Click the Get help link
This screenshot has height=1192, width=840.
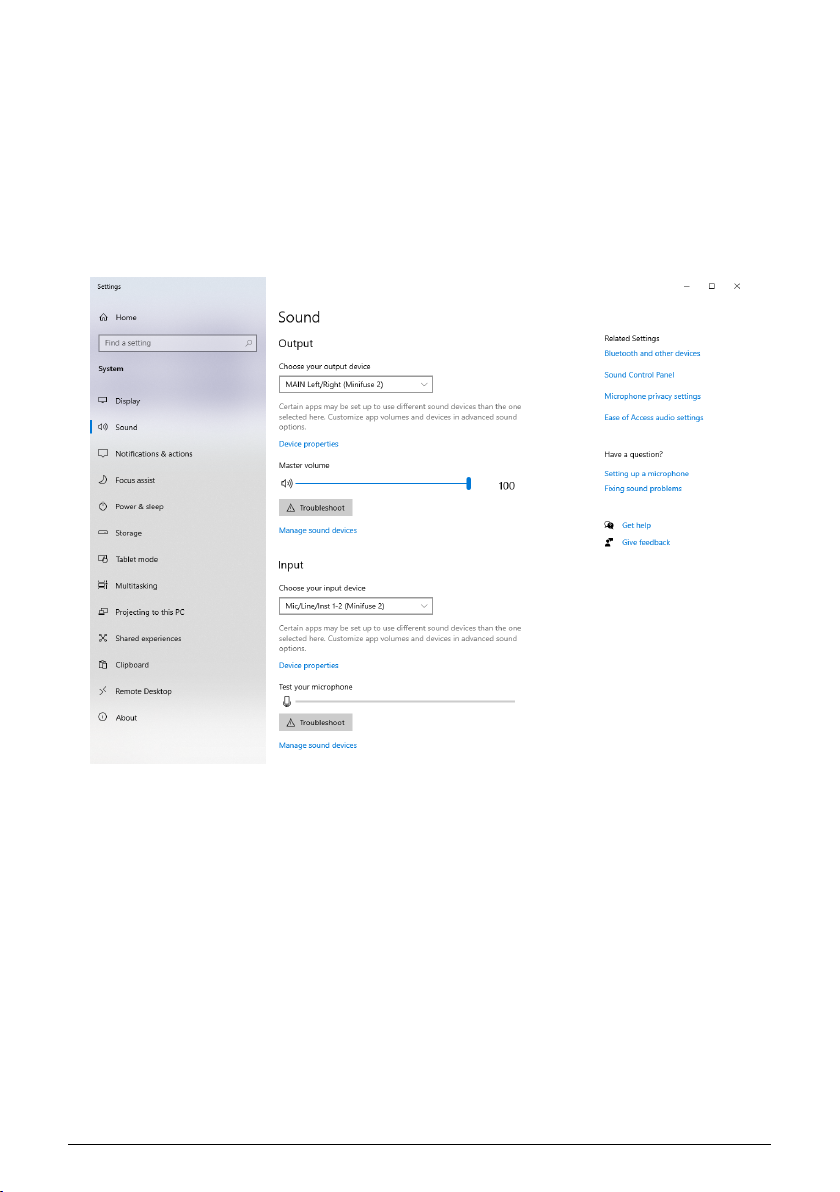[636, 525]
